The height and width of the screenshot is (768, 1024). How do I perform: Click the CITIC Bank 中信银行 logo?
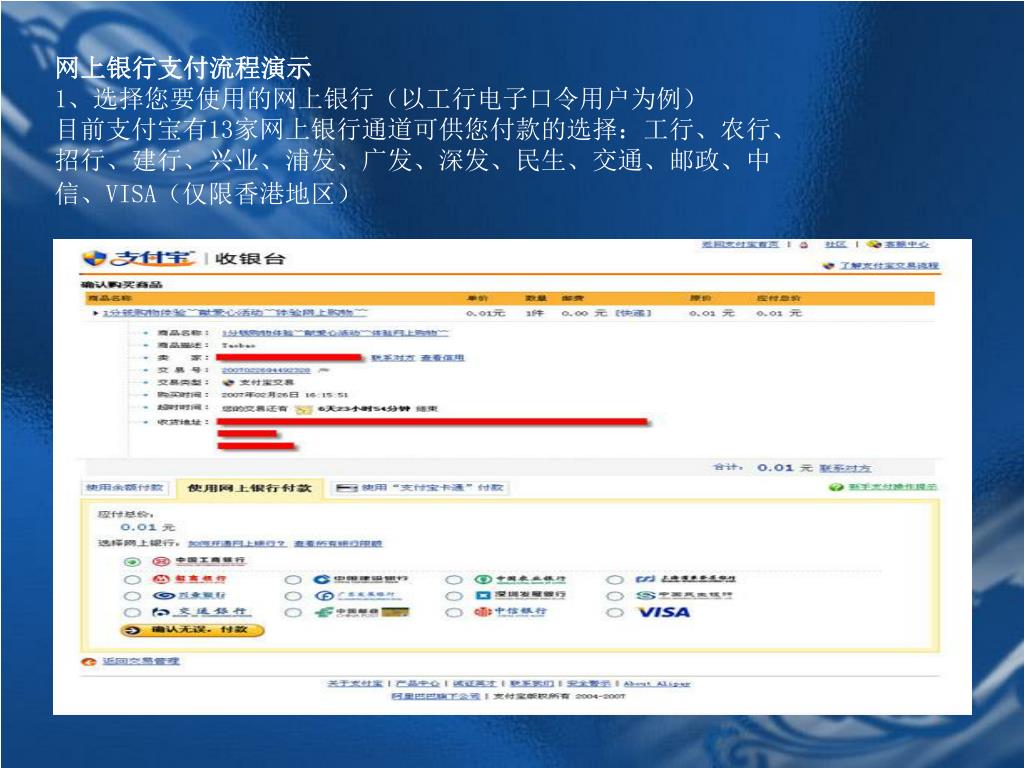pyautogui.click(x=511, y=612)
